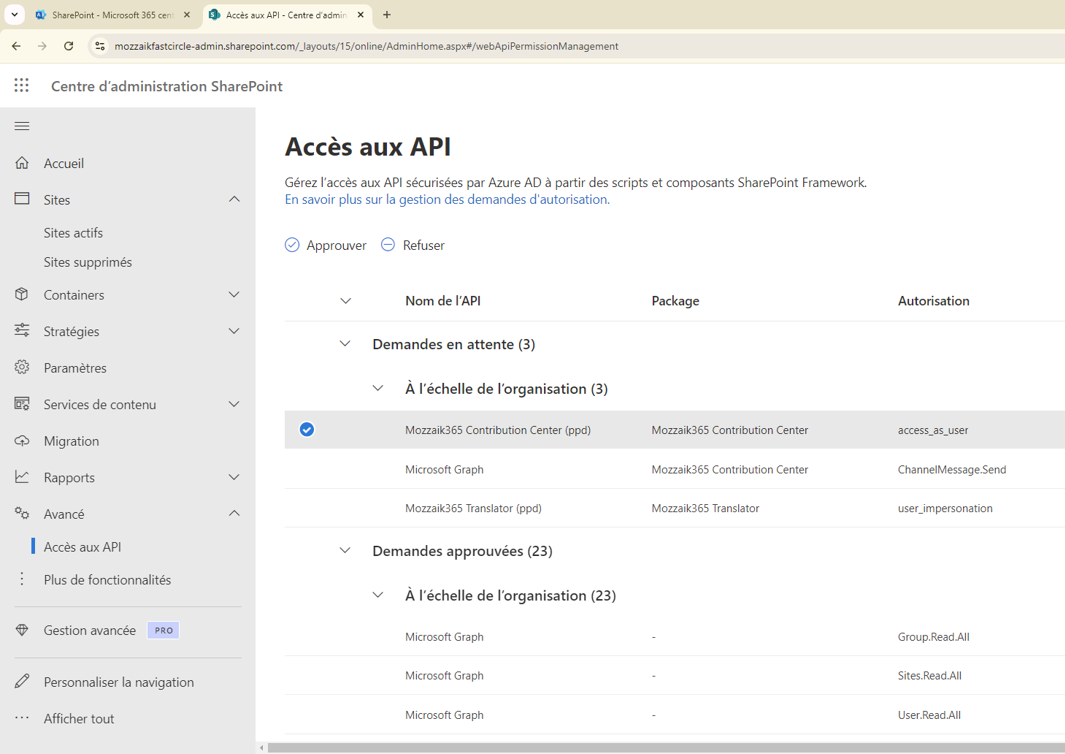
Task: Go back with browser back arrow
Action: pos(16,46)
